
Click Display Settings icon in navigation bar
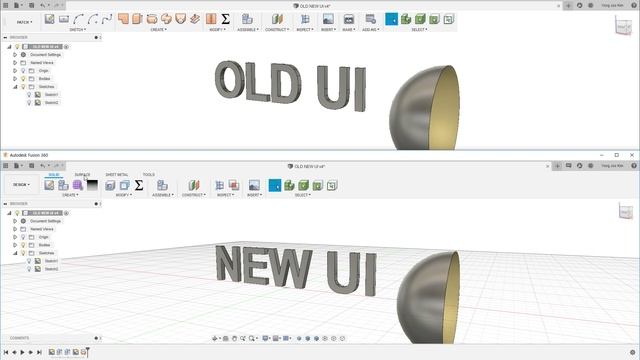(x=266, y=338)
